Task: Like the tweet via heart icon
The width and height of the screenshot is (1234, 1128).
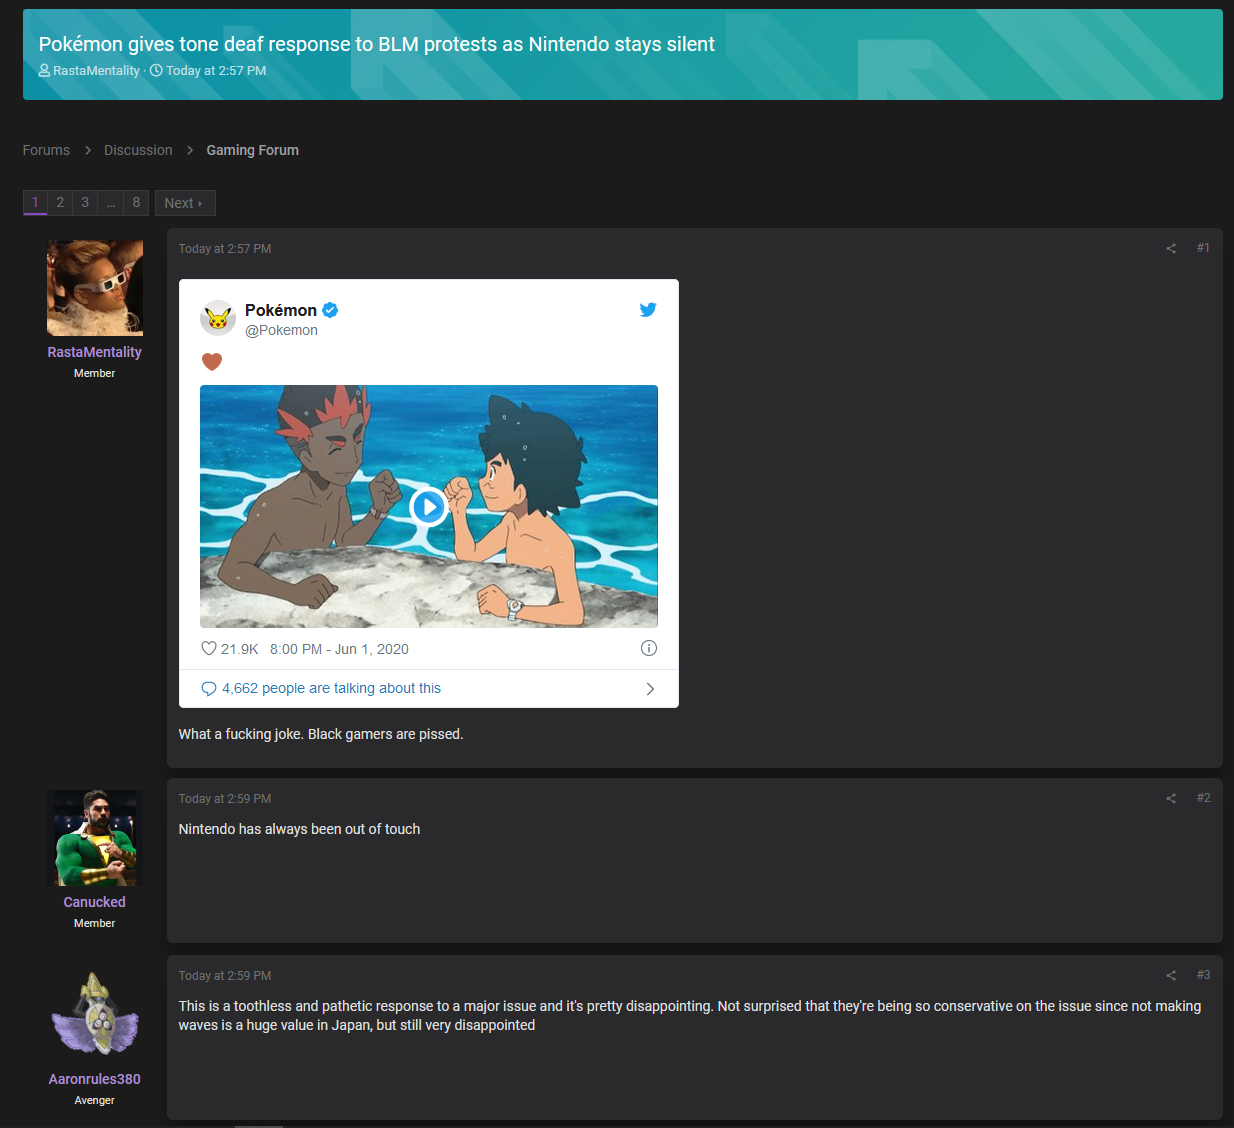Action: 209,649
